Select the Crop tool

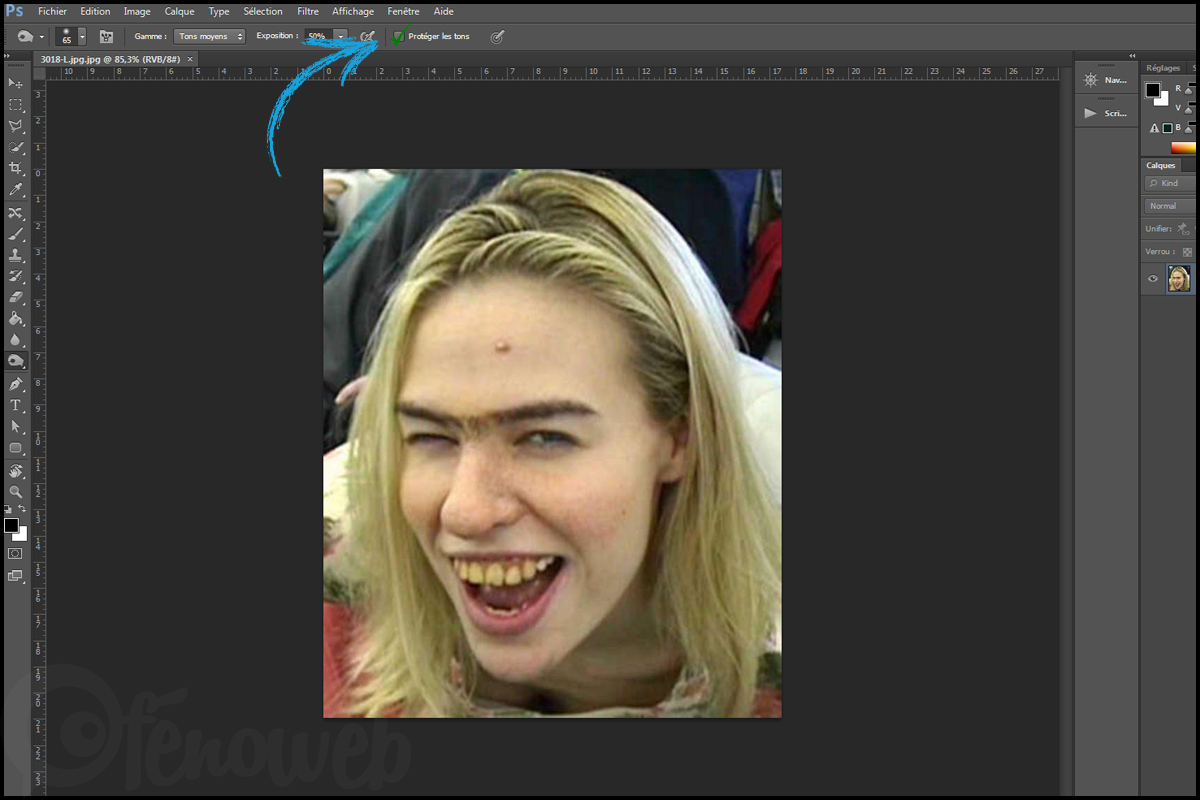point(15,168)
